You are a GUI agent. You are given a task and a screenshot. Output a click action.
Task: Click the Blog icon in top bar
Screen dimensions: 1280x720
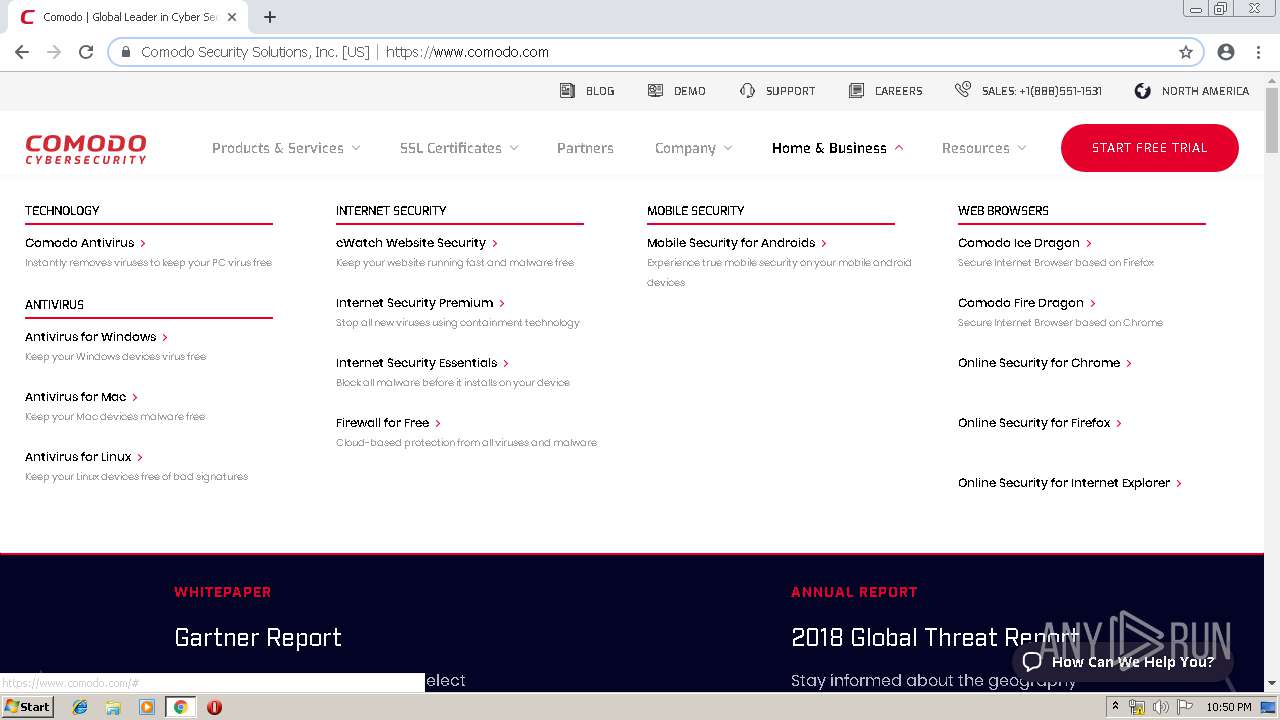click(567, 90)
